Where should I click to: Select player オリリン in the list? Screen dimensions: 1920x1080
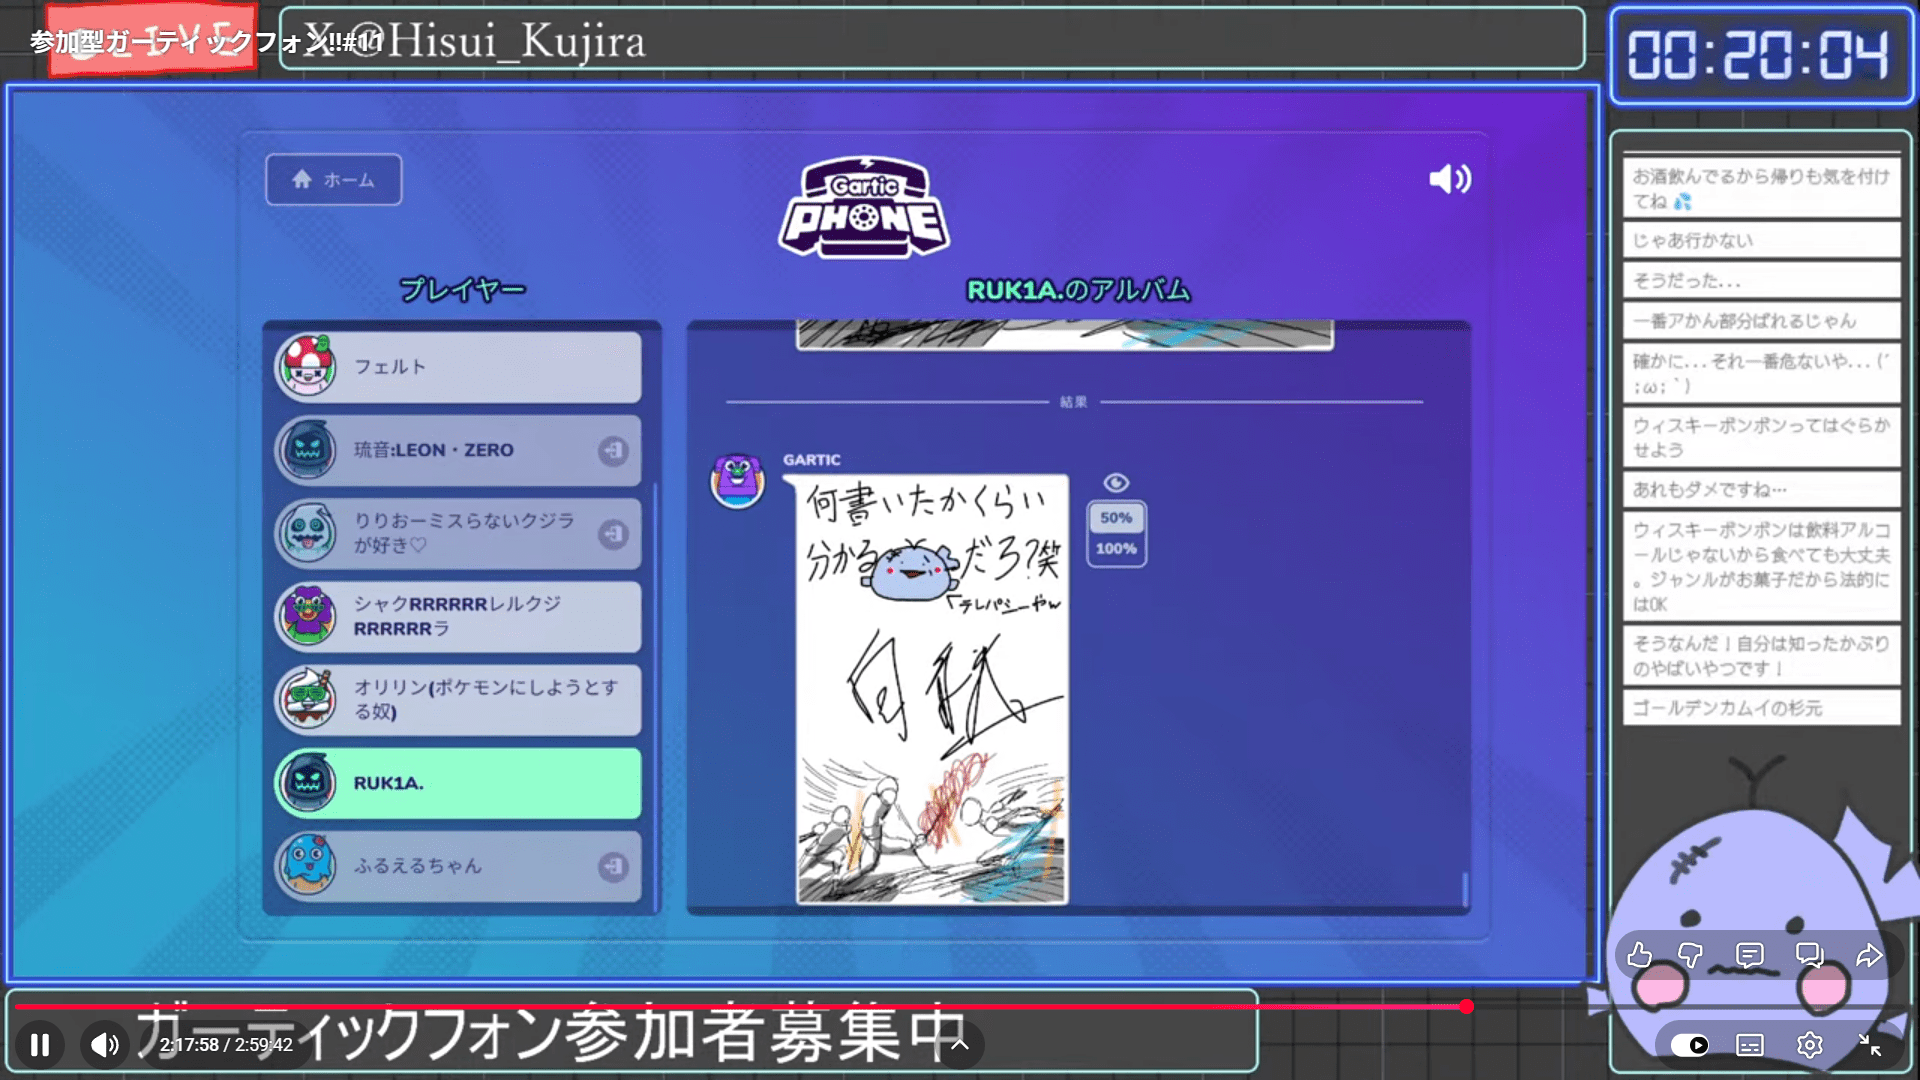tap(458, 700)
